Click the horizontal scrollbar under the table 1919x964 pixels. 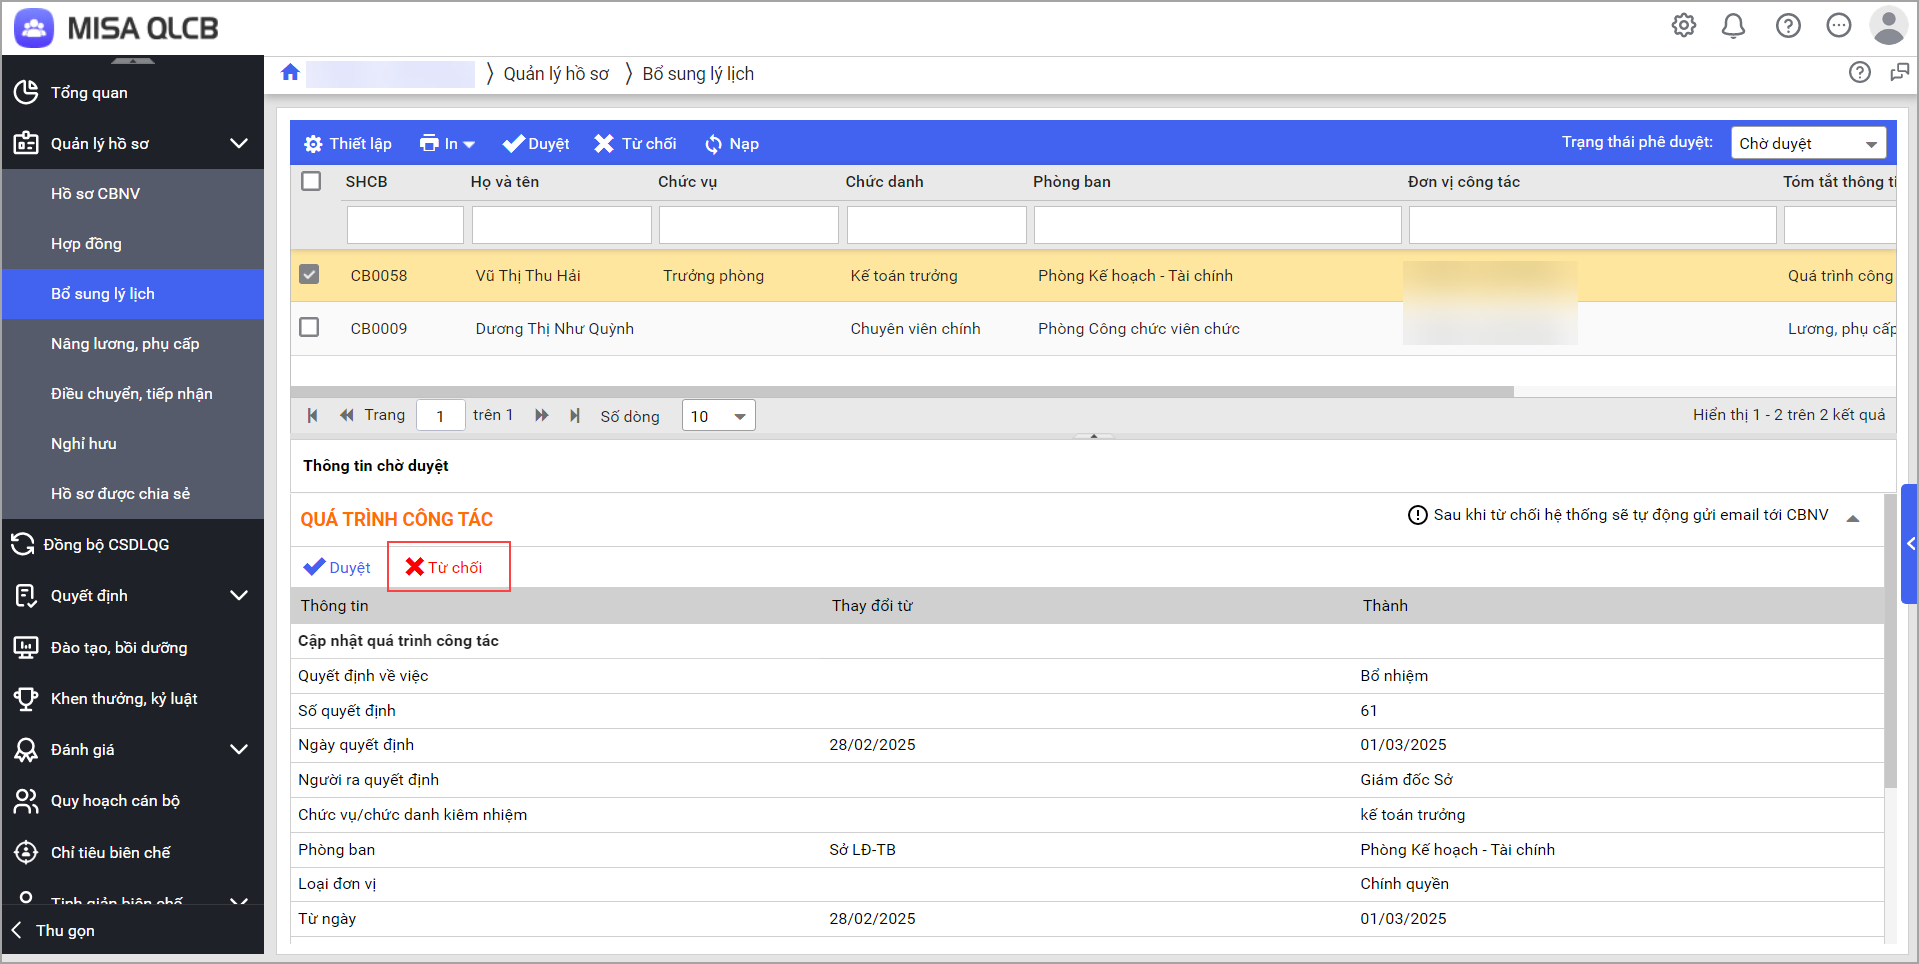900,392
